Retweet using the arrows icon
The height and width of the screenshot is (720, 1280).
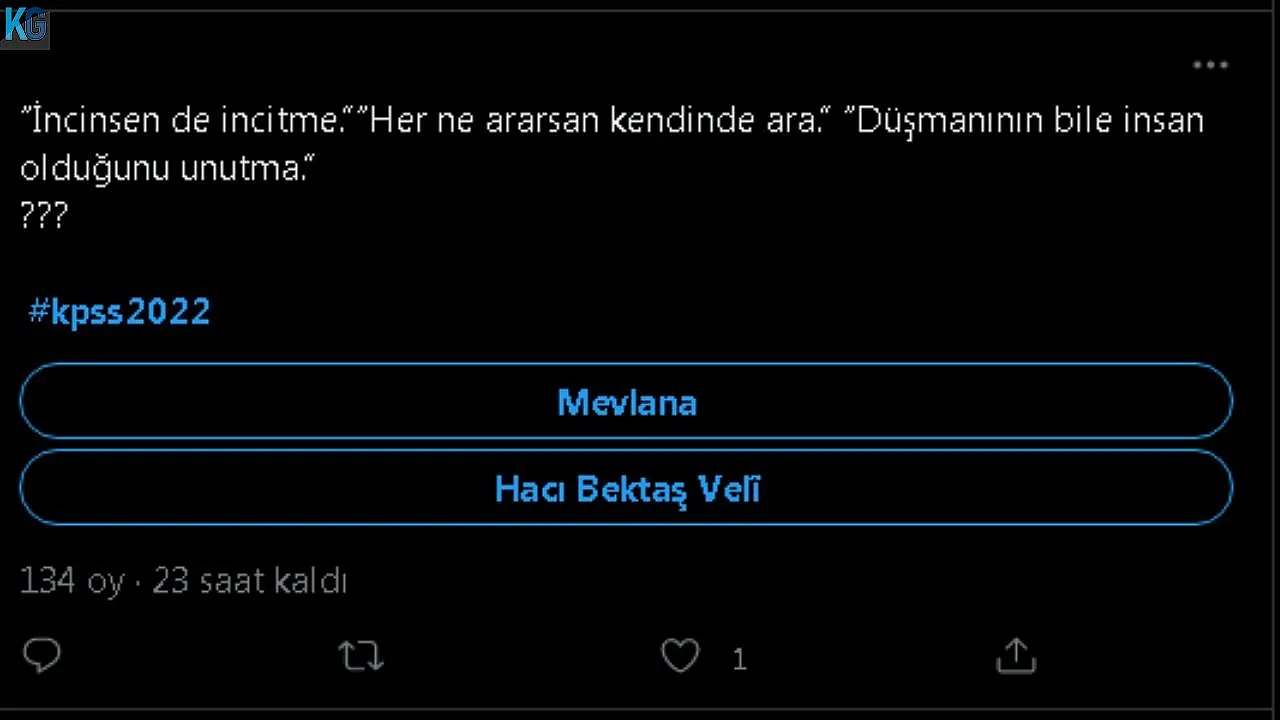(x=360, y=656)
